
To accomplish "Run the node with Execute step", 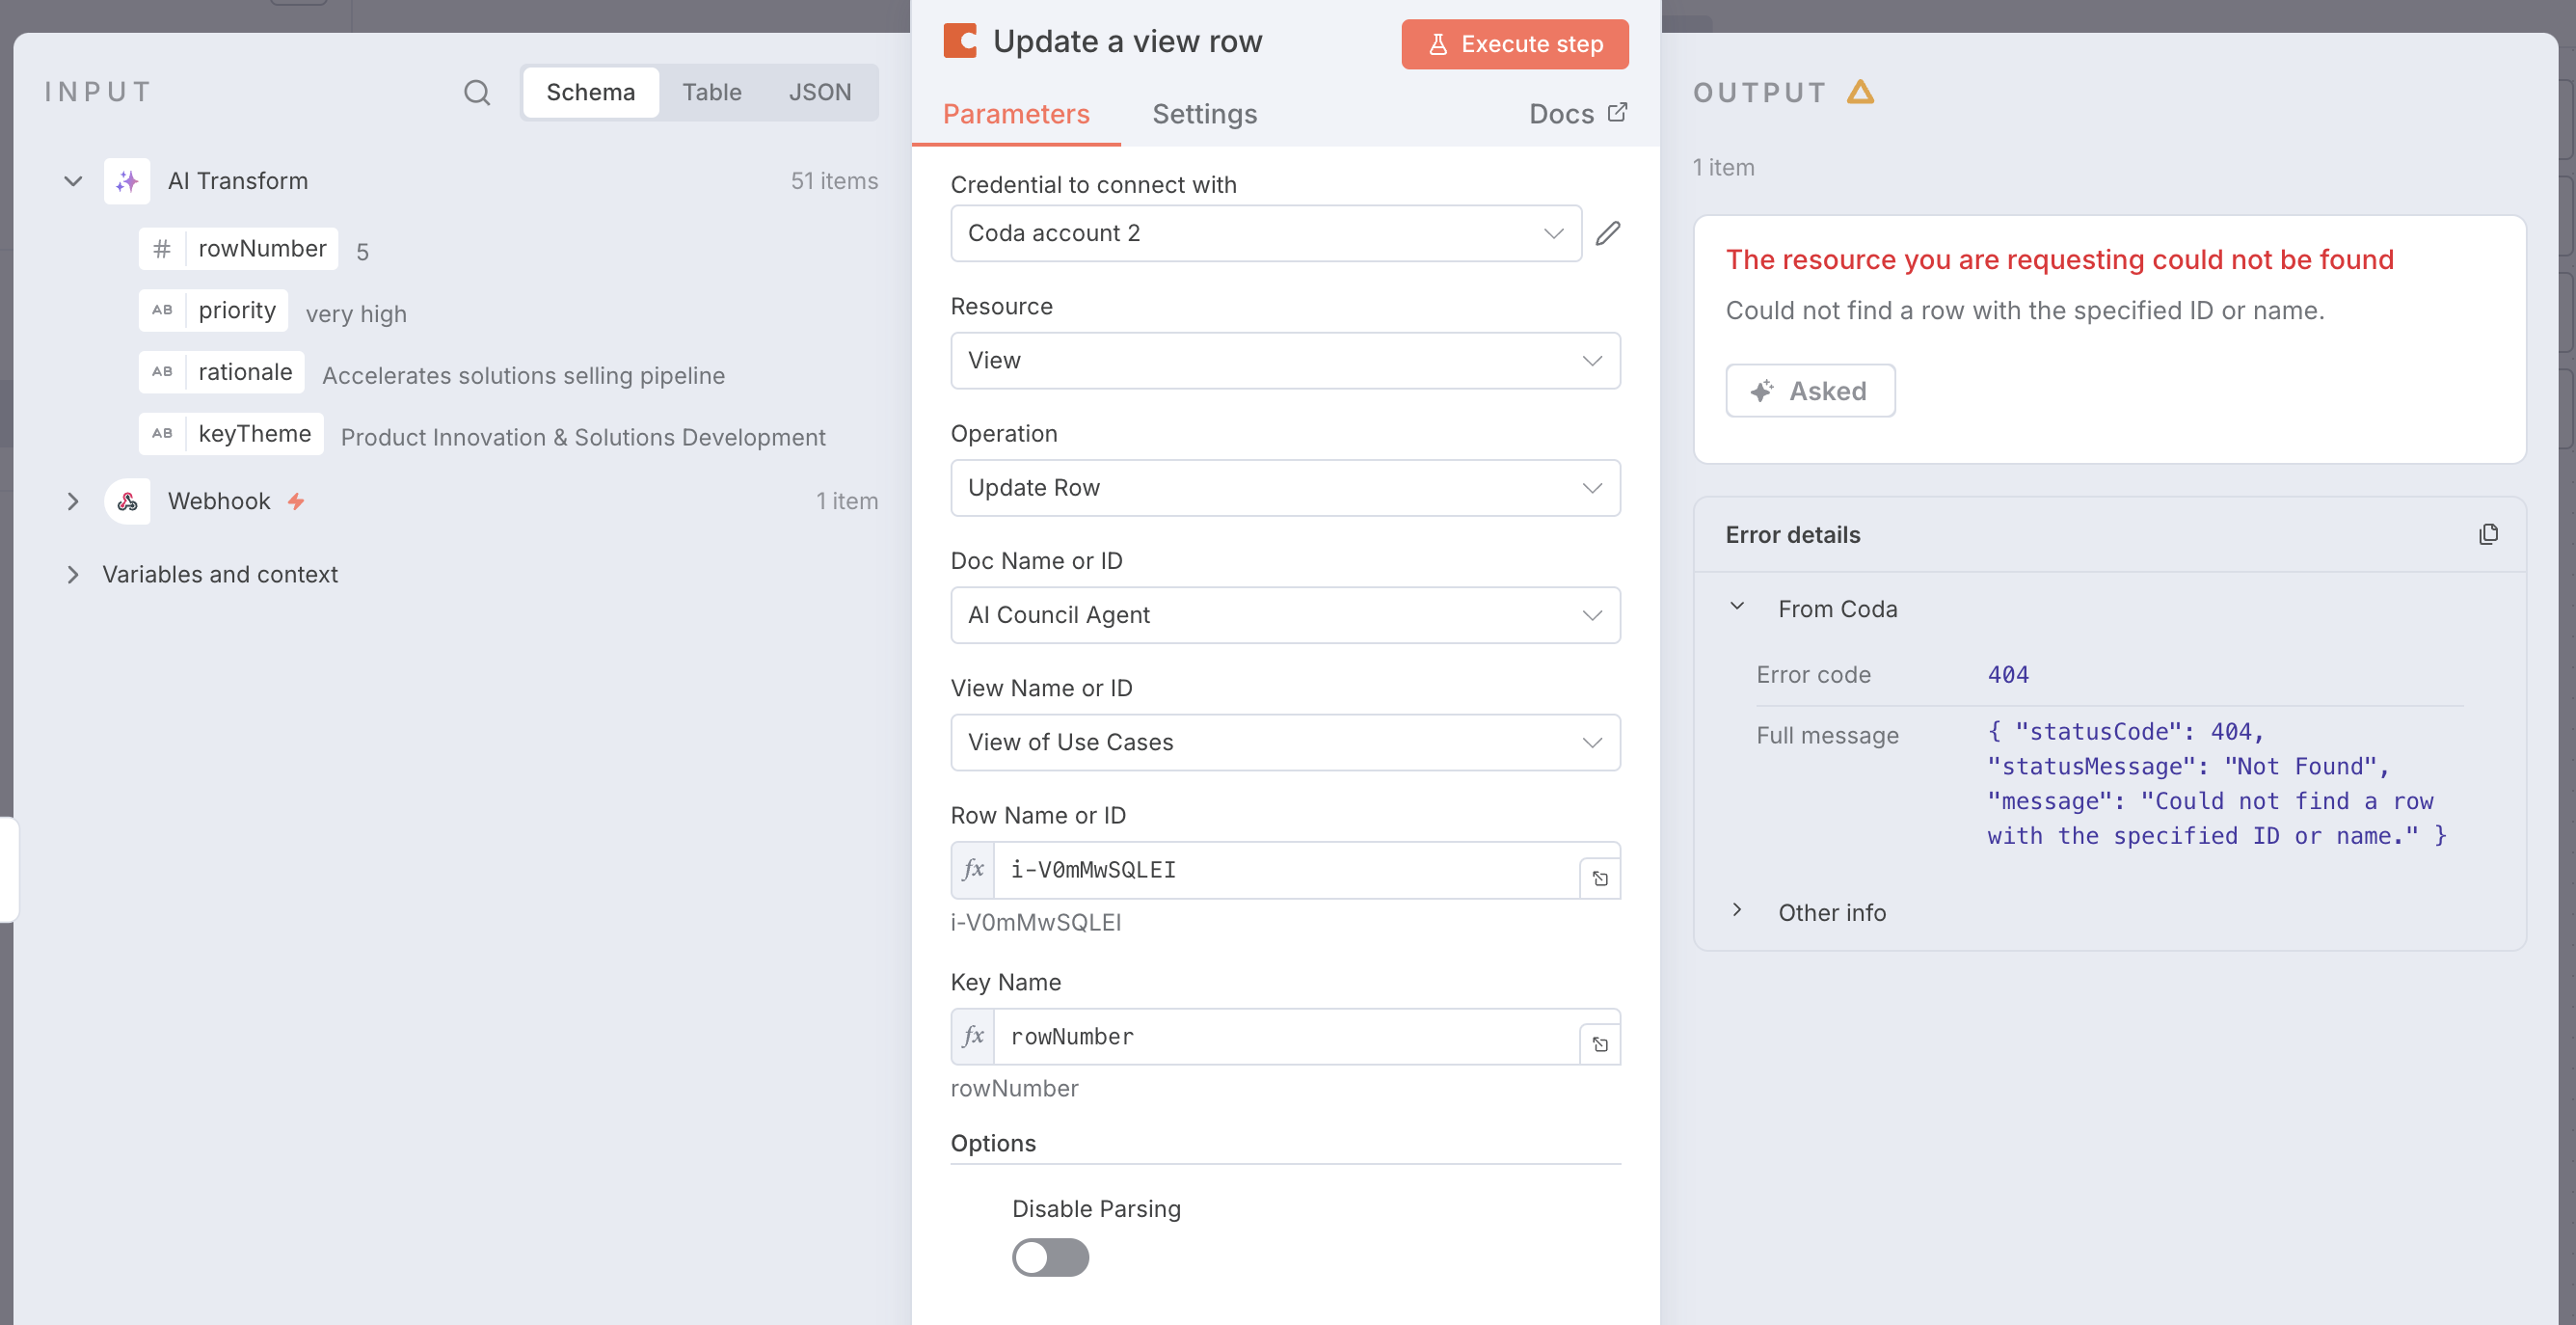I will [x=1514, y=44].
